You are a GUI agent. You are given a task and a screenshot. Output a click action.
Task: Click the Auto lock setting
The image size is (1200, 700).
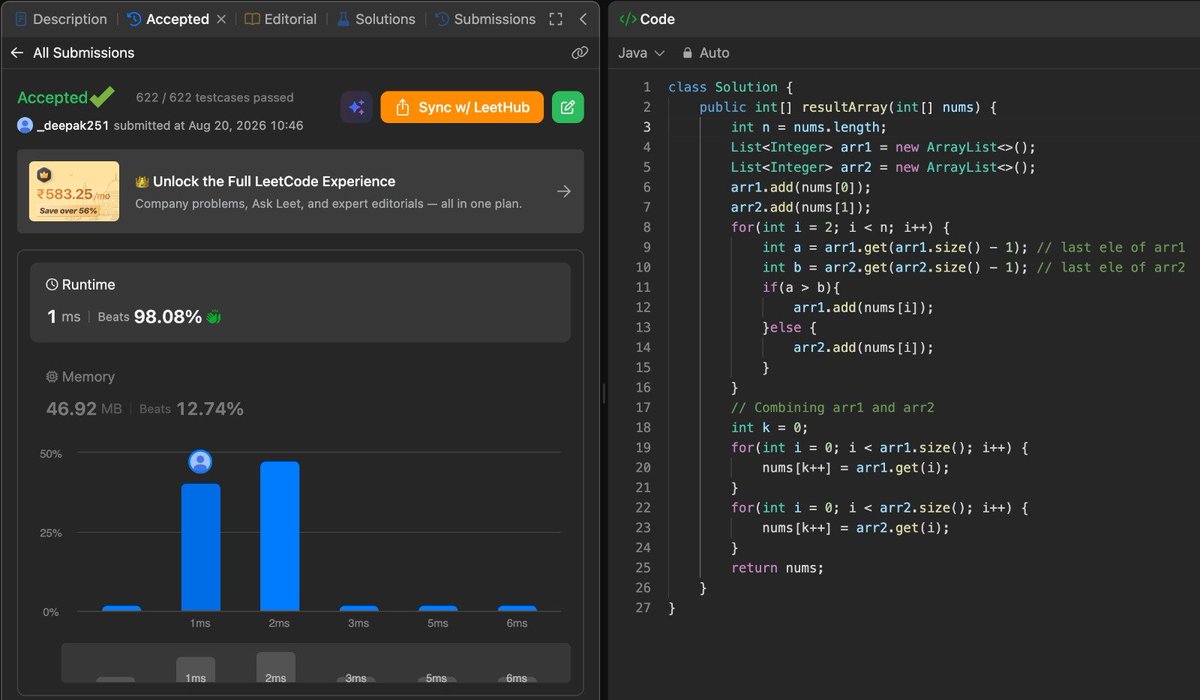click(x=705, y=53)
